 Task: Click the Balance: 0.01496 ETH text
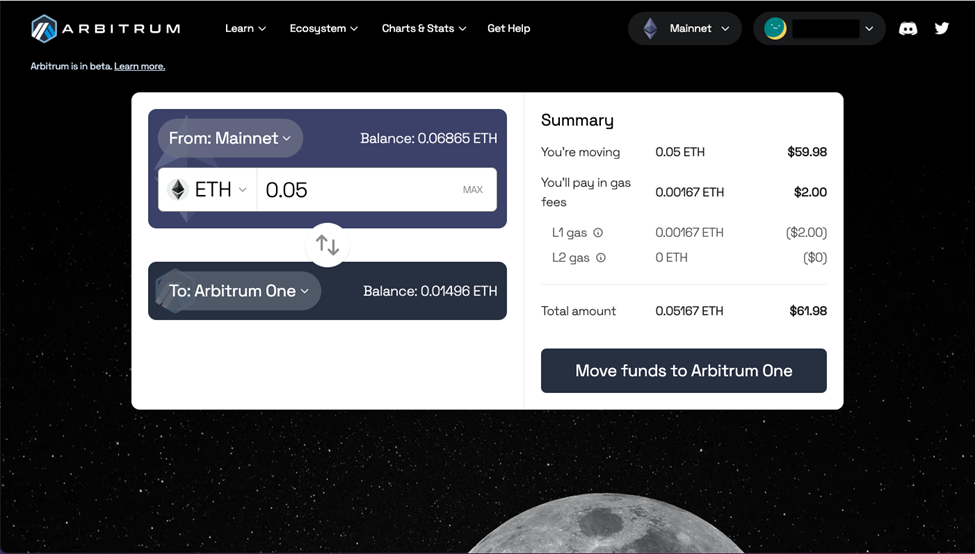(430, 291)
